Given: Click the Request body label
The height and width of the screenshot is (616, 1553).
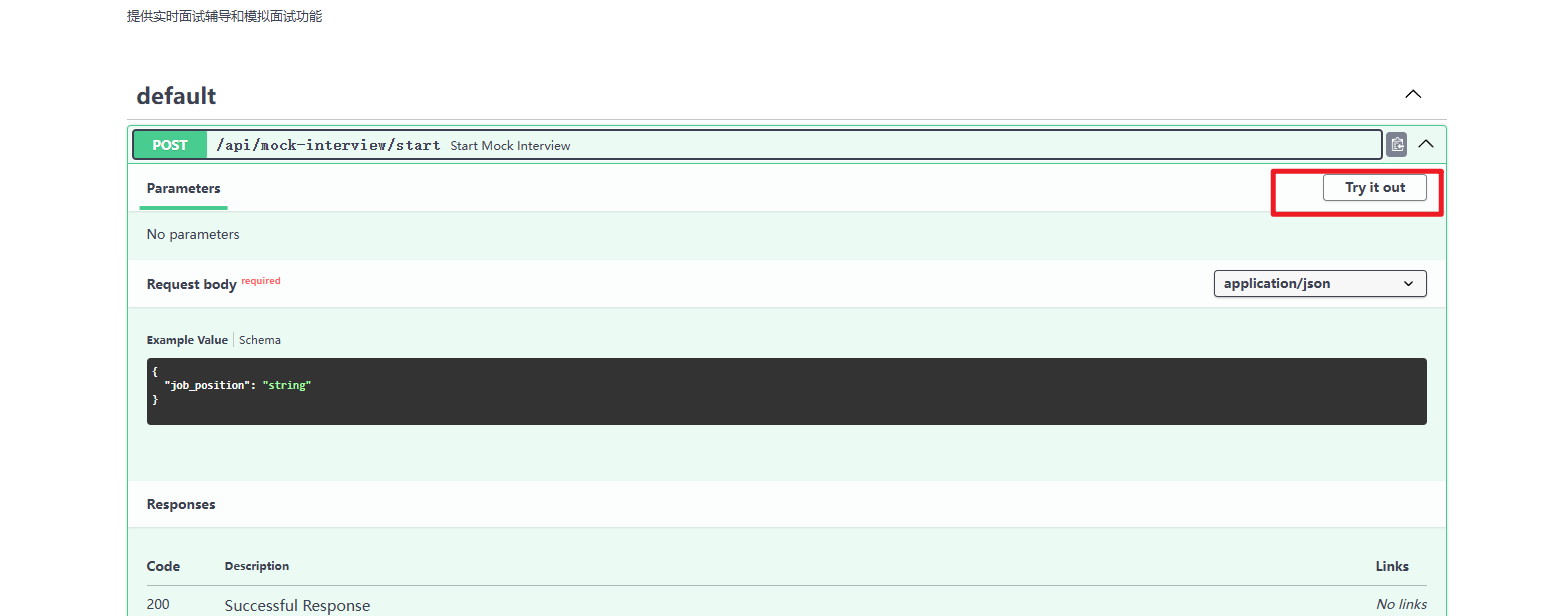Looking at the screenshot, I should 191,285.
